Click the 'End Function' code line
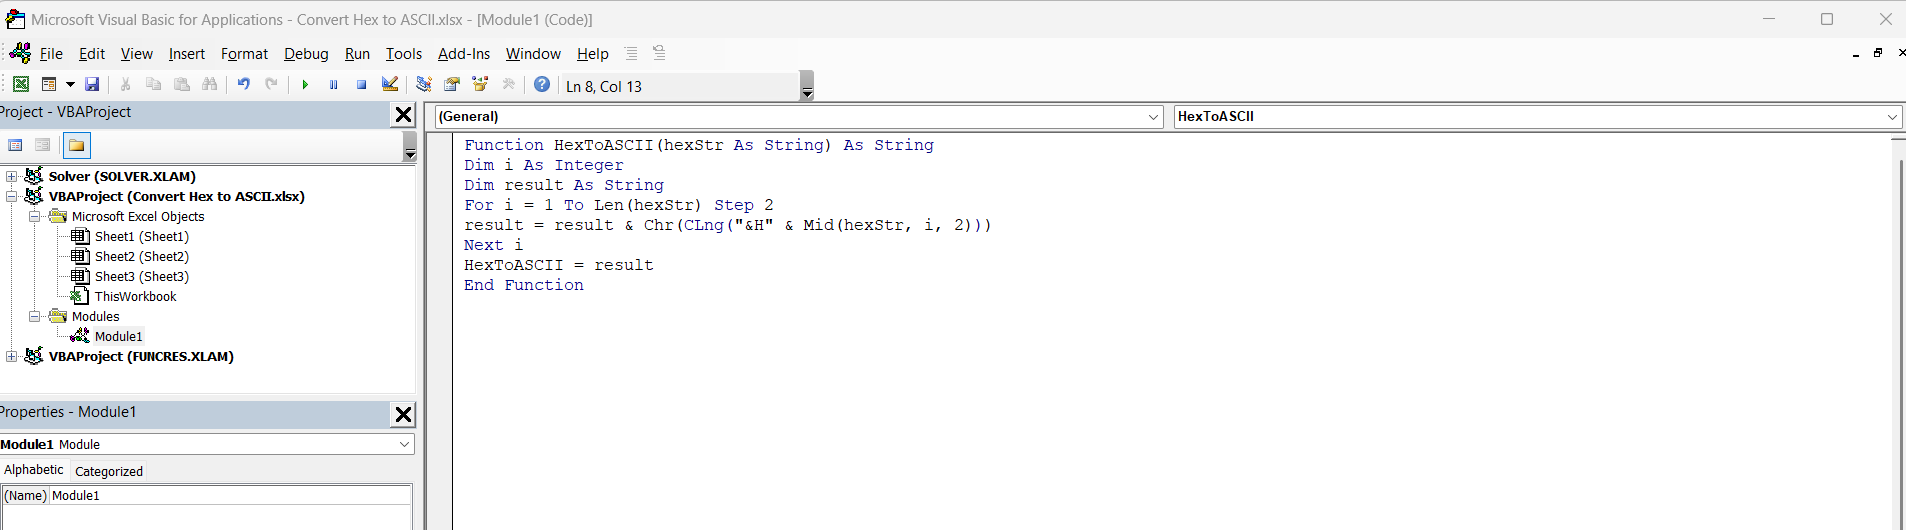This screenshot has width=1906, height=530. click(523, 285)
